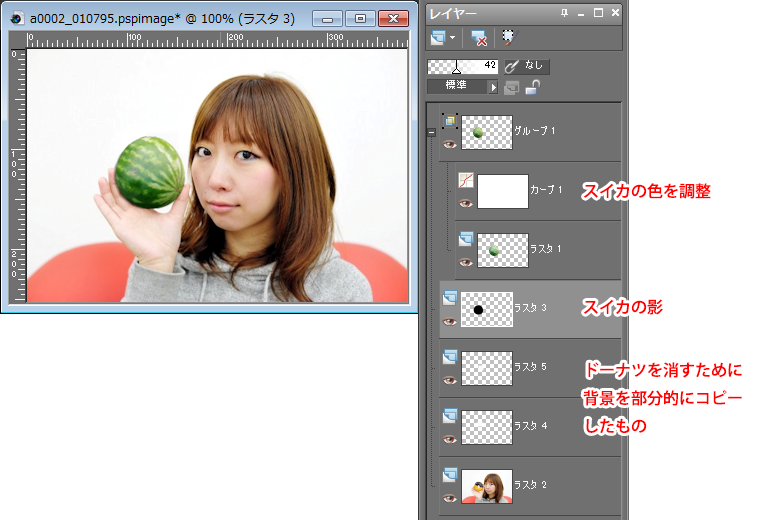The width and height of the screenshot is (770, 520).
Task: Click the New Layer icon in Layers panel
Action: (438, 38)
